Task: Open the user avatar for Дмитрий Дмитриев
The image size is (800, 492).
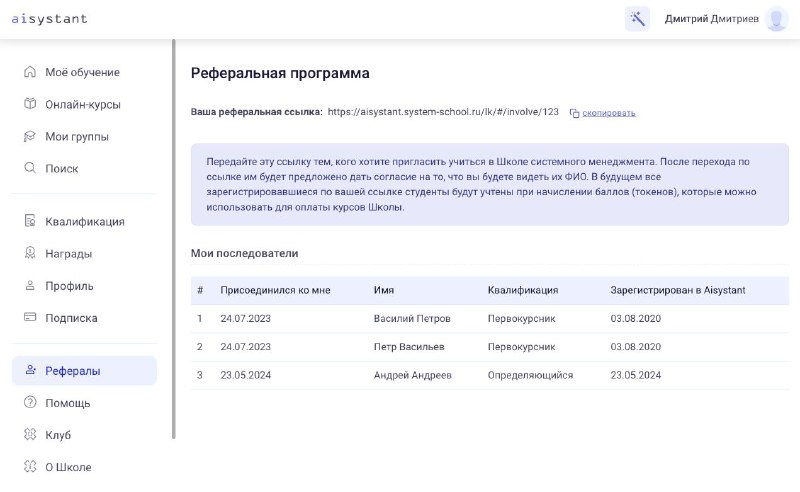Action: click(x=777, y=19)
